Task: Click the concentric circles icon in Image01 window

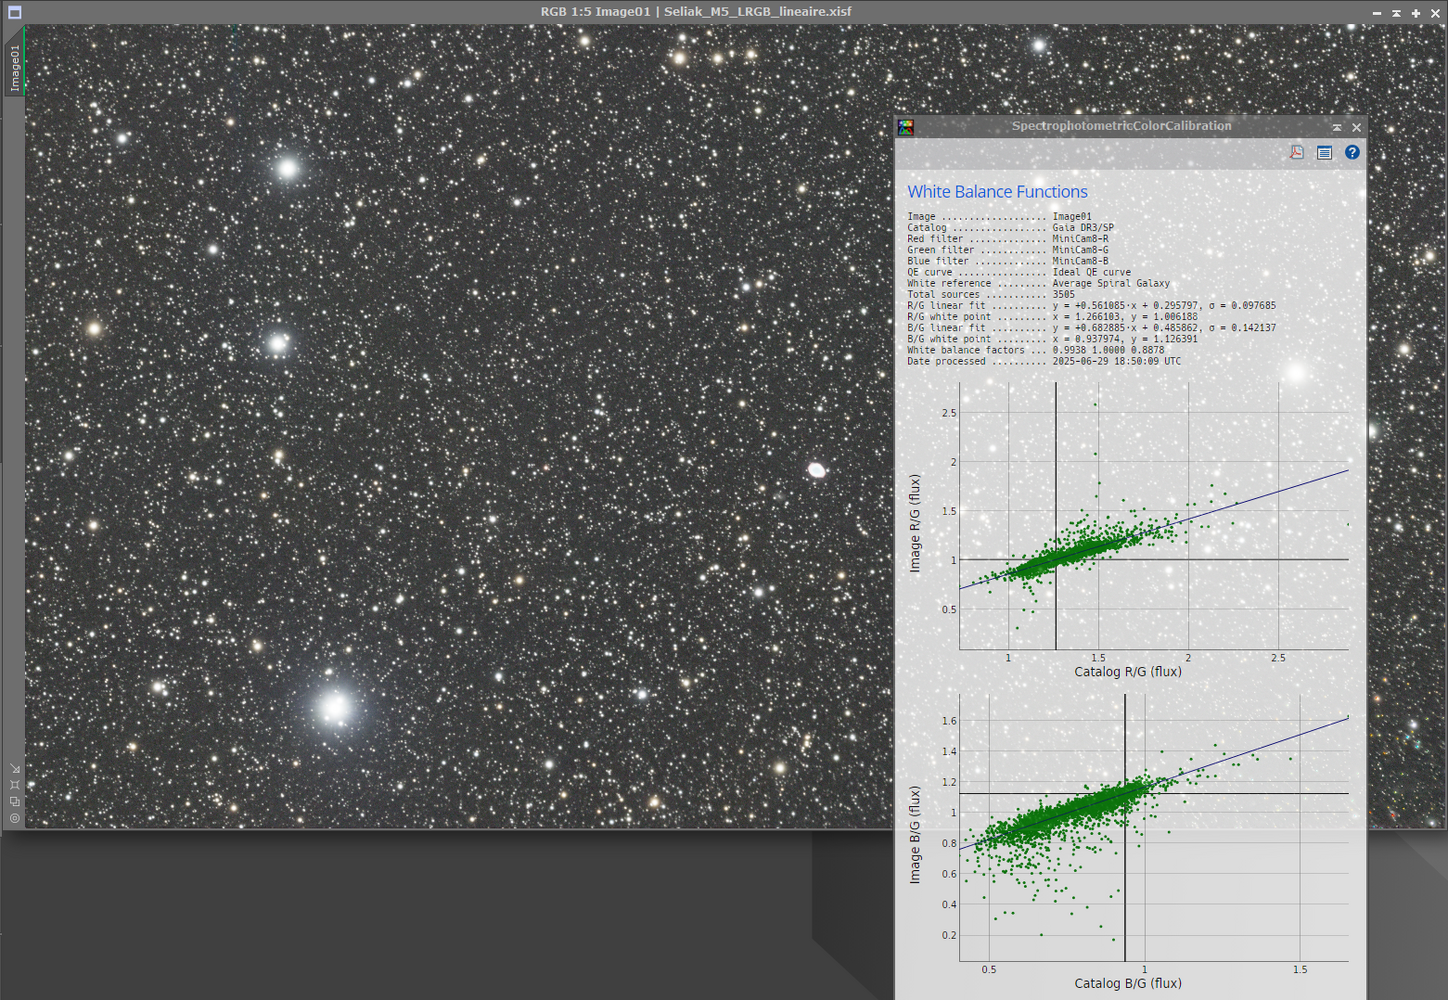Action: [14, 818]
